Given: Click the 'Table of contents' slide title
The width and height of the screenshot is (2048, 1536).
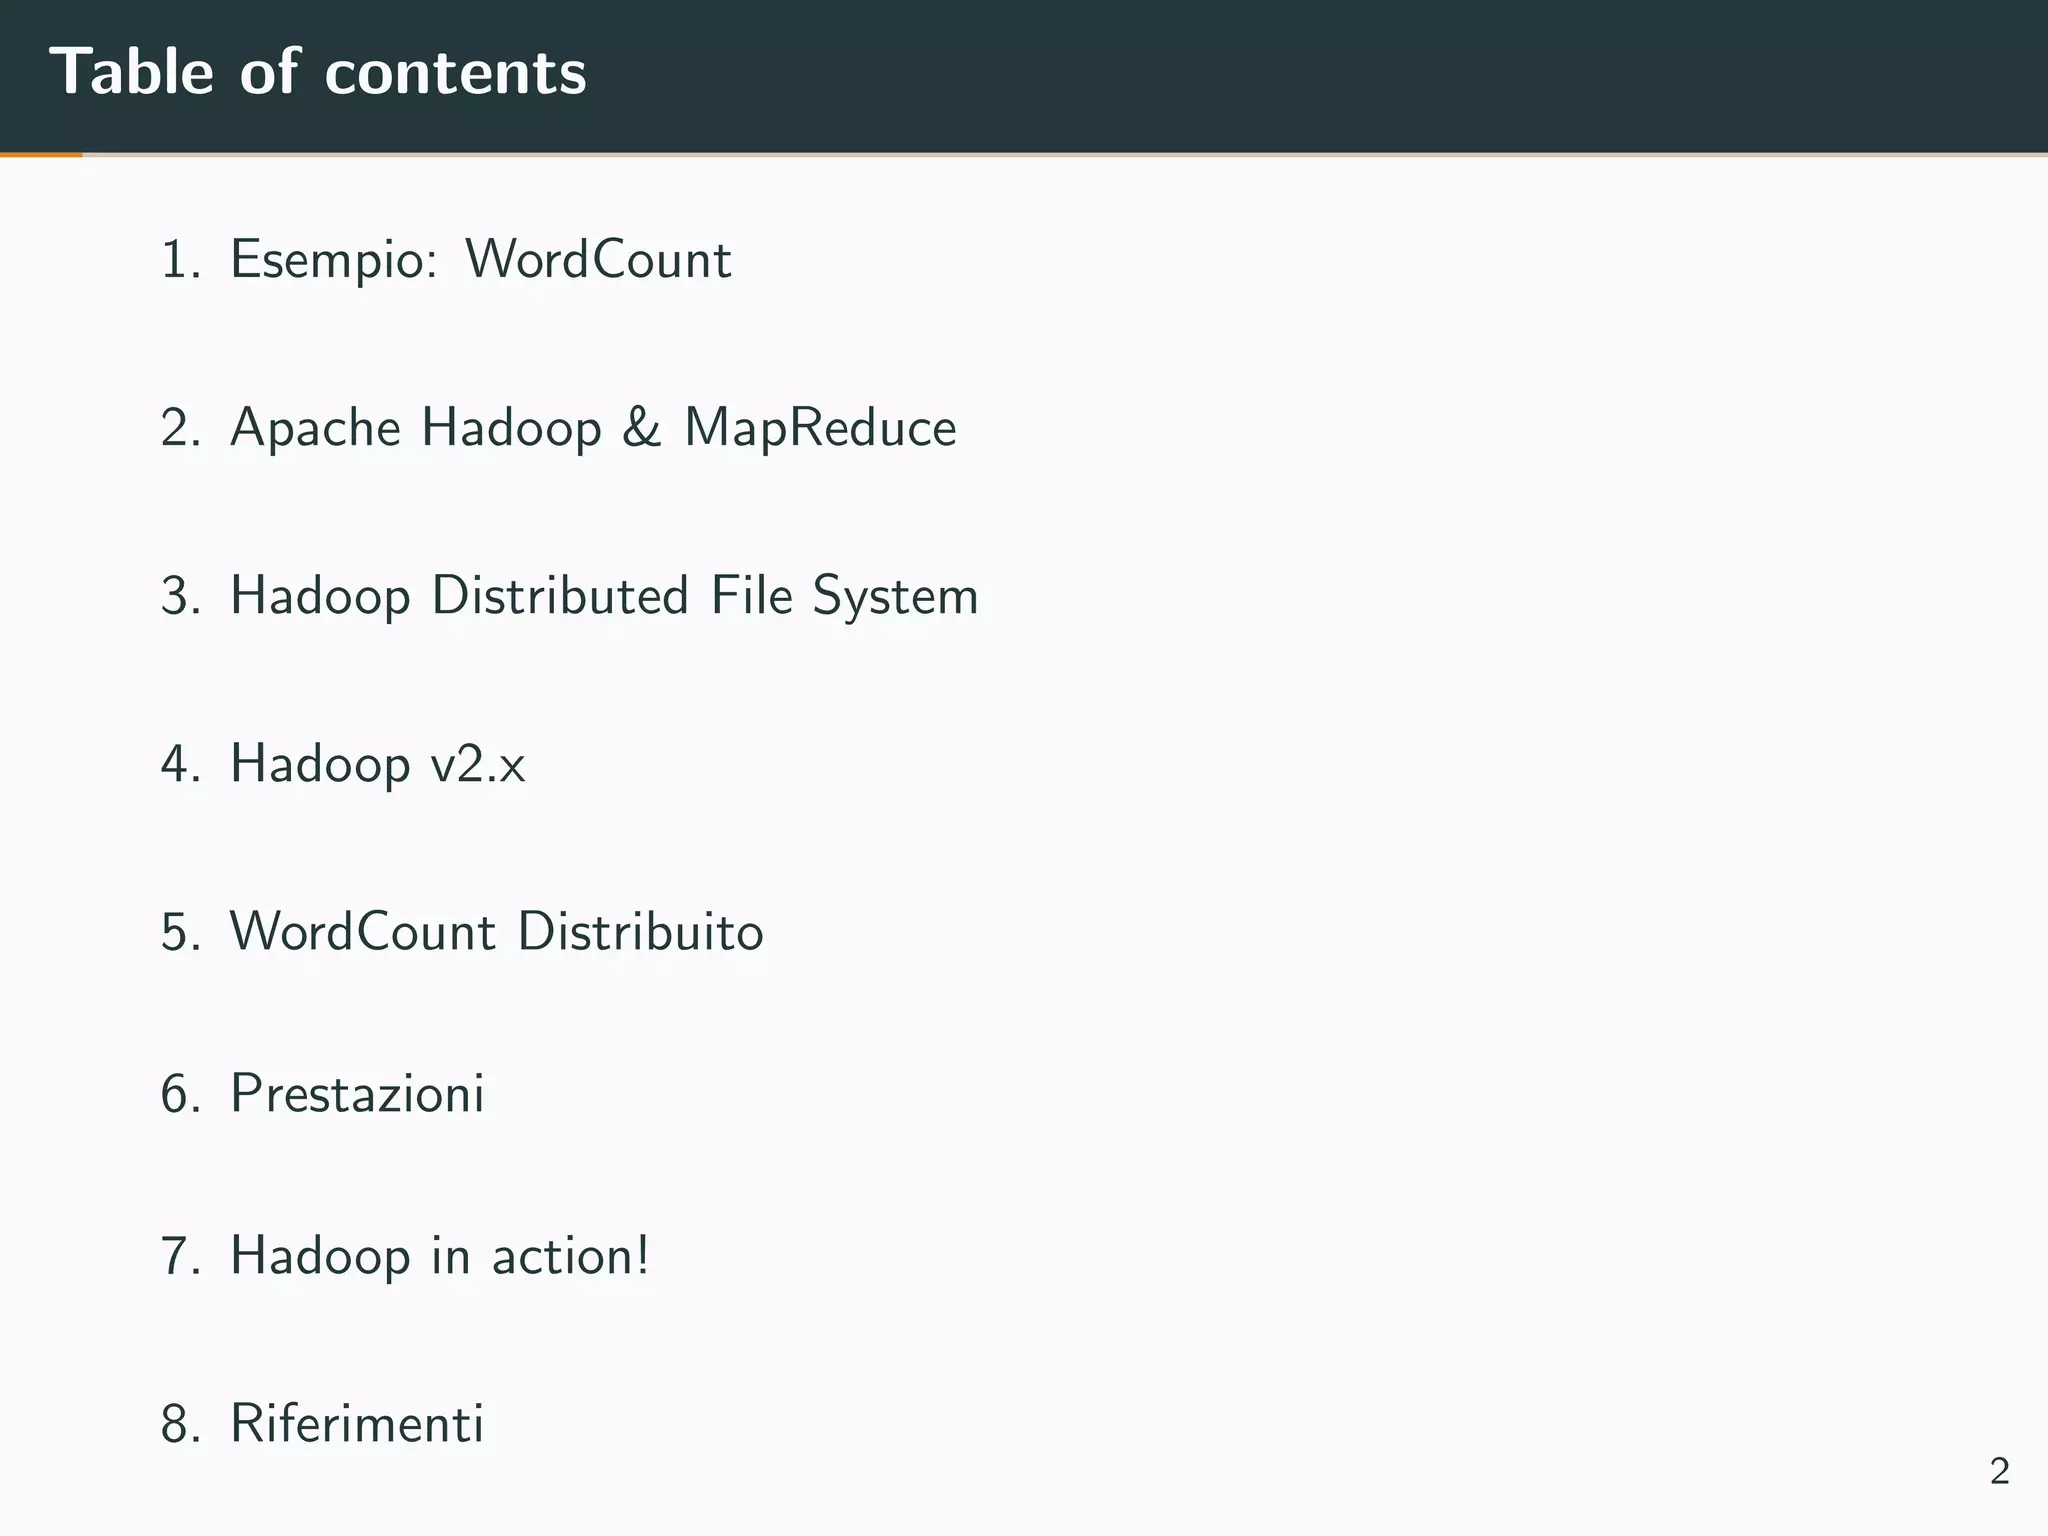Looking at the screenshot, I should (x=318, y=72).
